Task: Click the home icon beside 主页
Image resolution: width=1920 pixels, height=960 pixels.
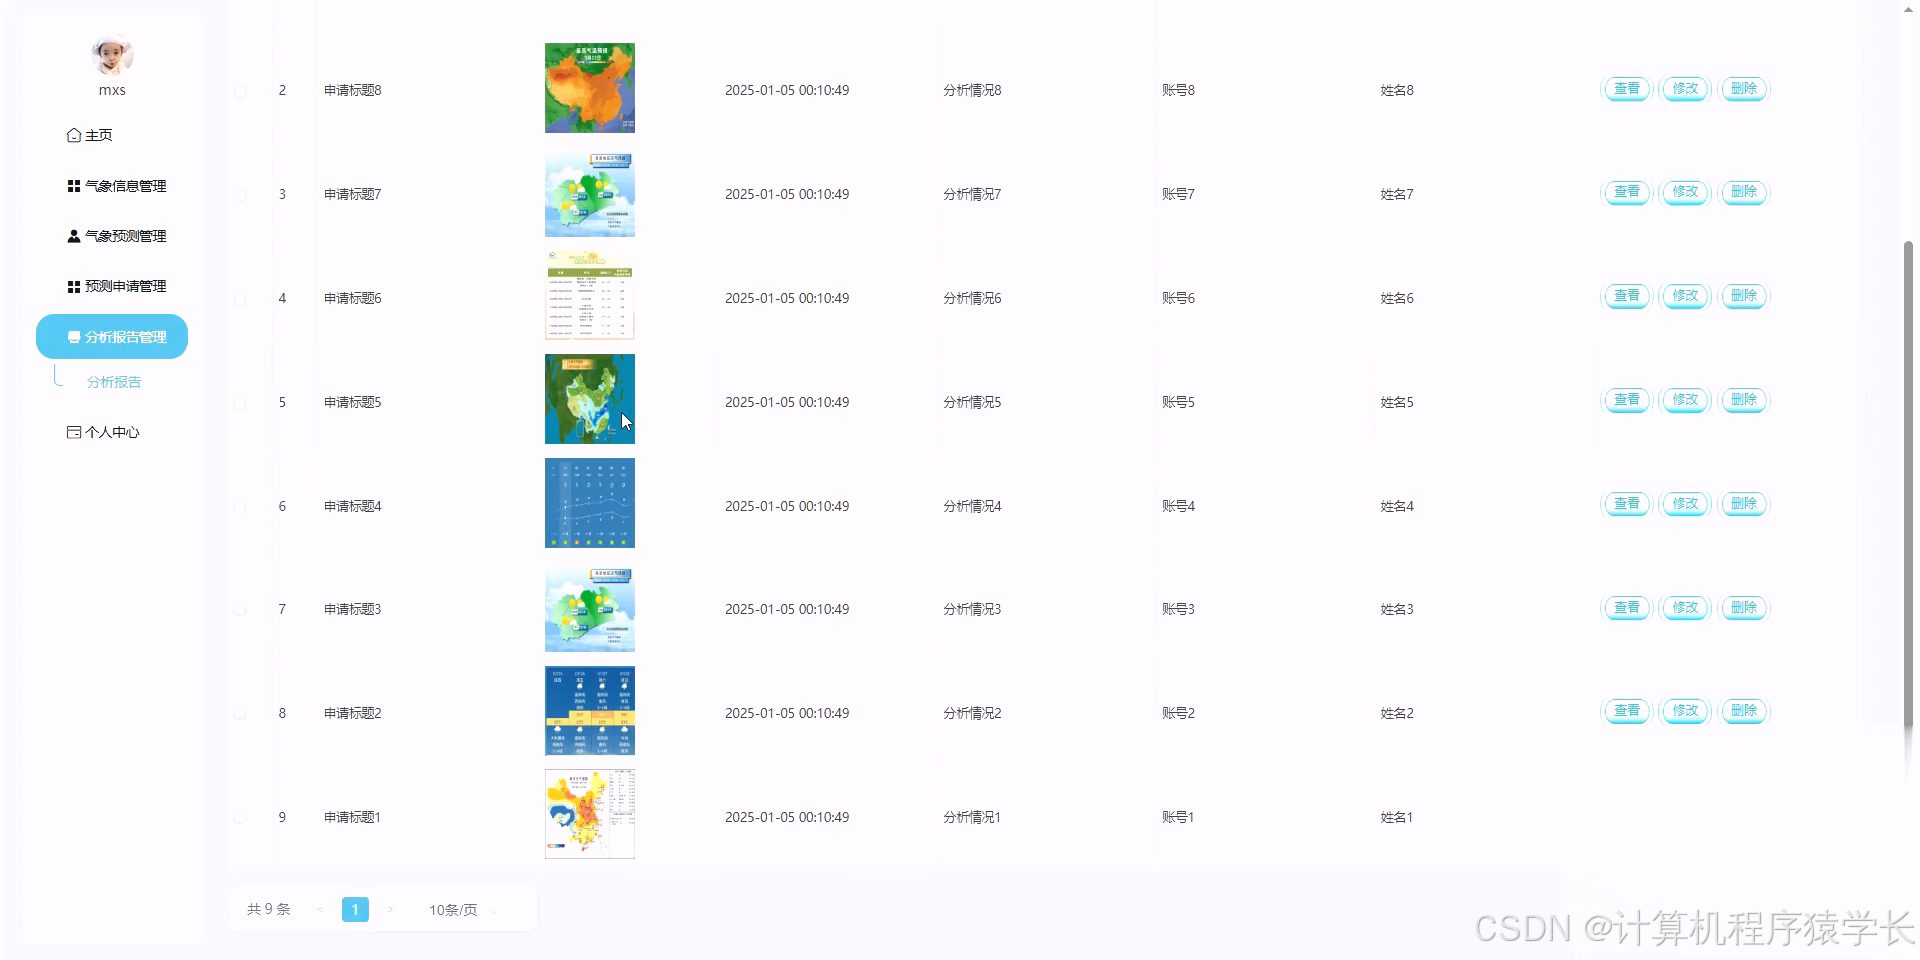Action: tap(71, 134)
